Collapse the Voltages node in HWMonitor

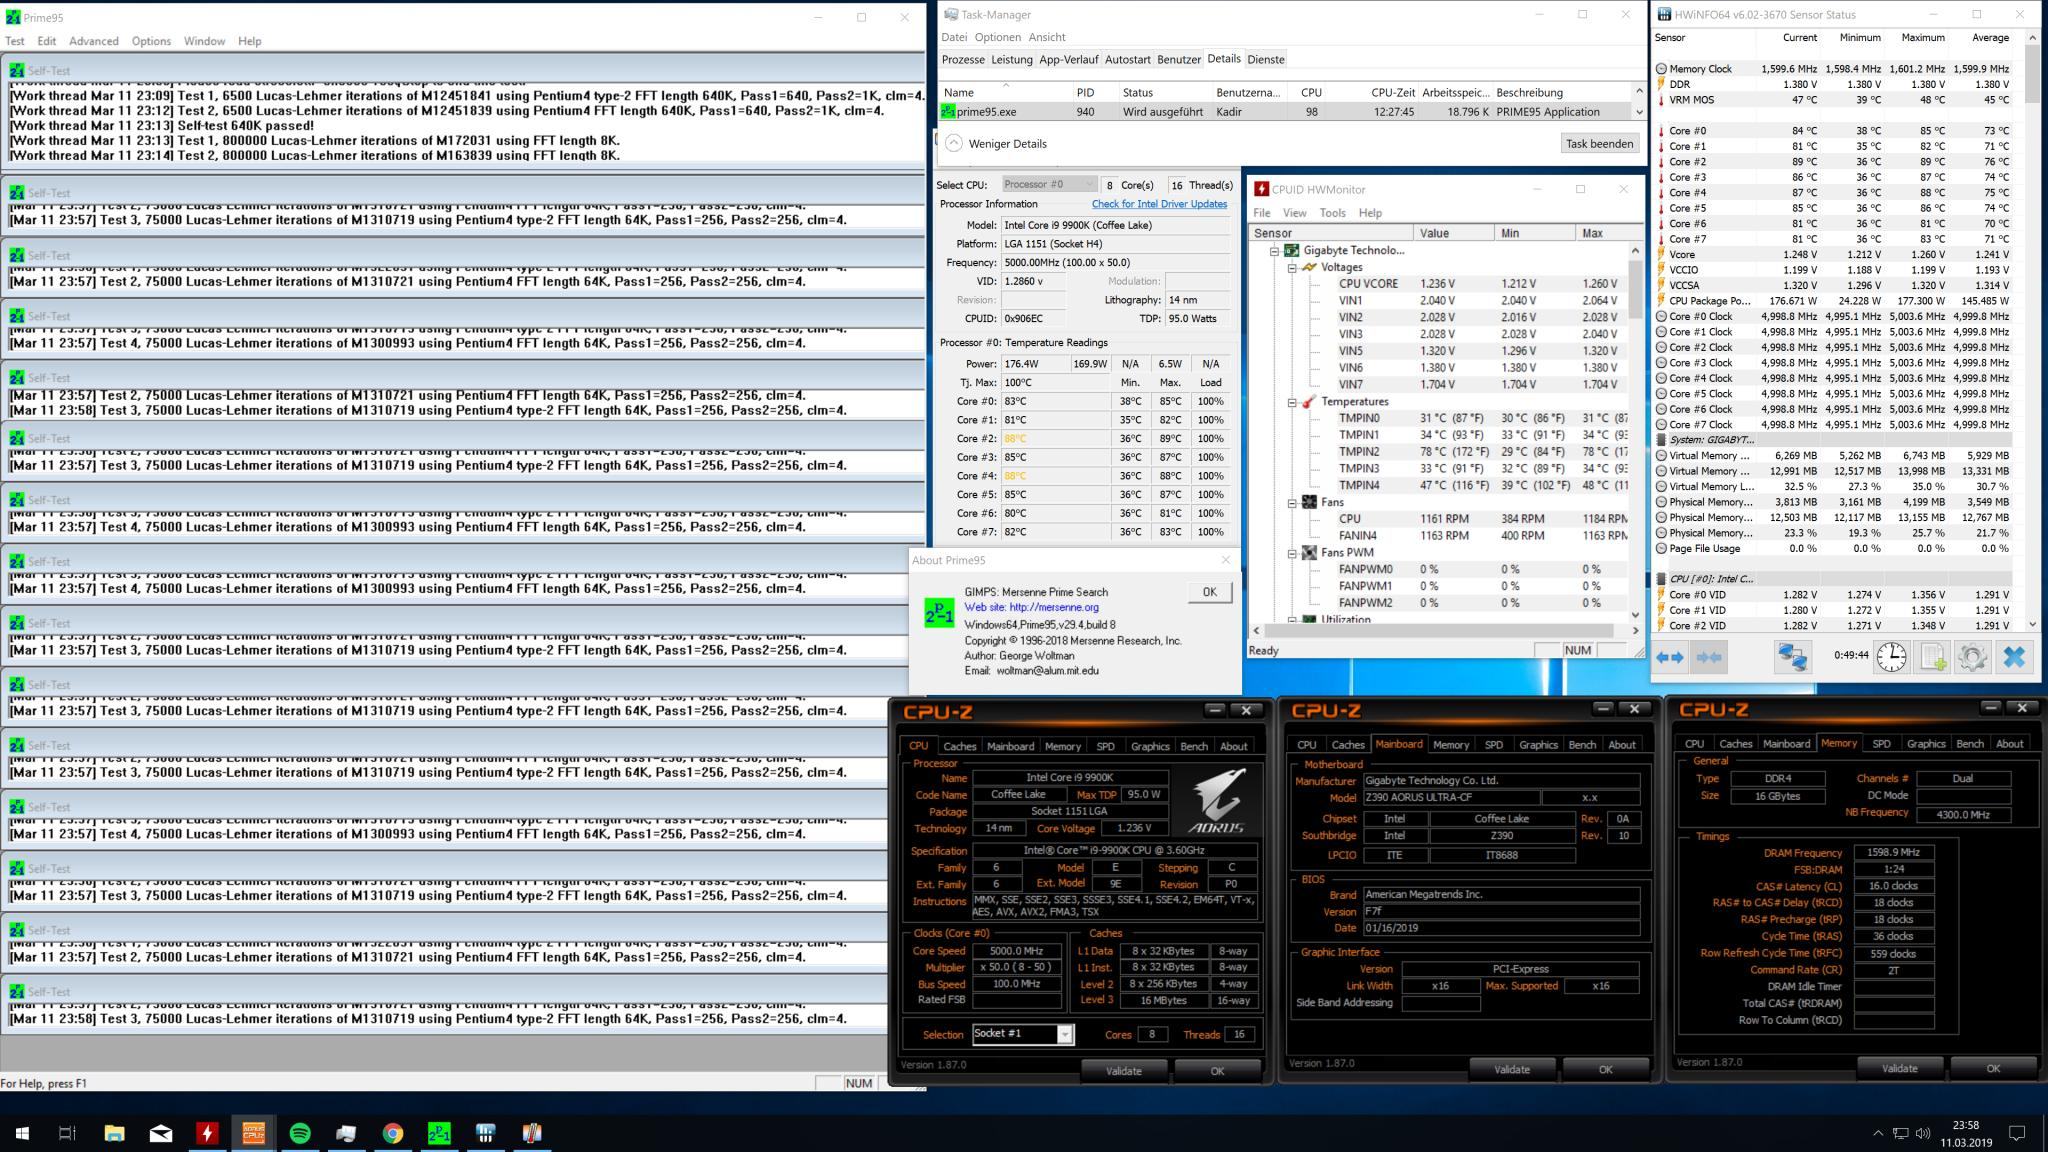(x=1292, y=268)
